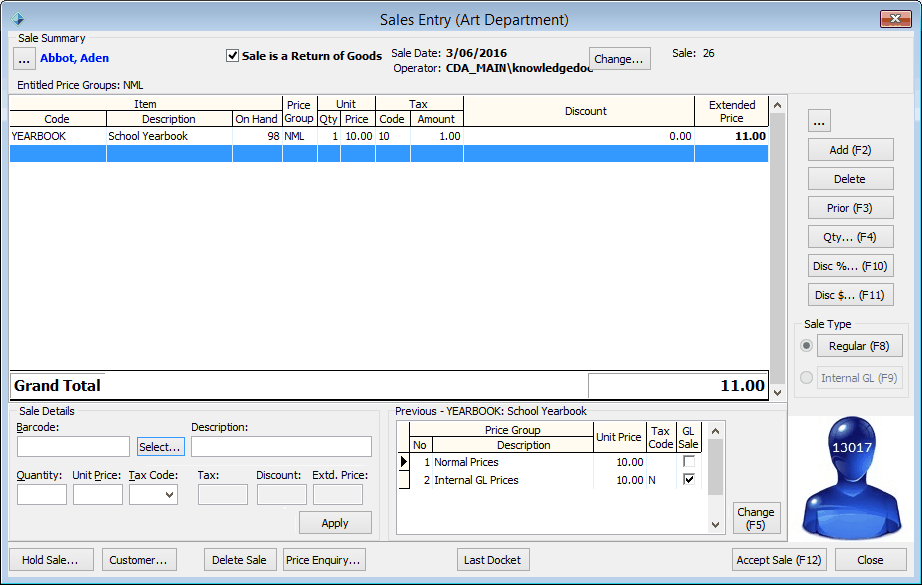Close the Sales Entry window with X

[x=895, y=19]
